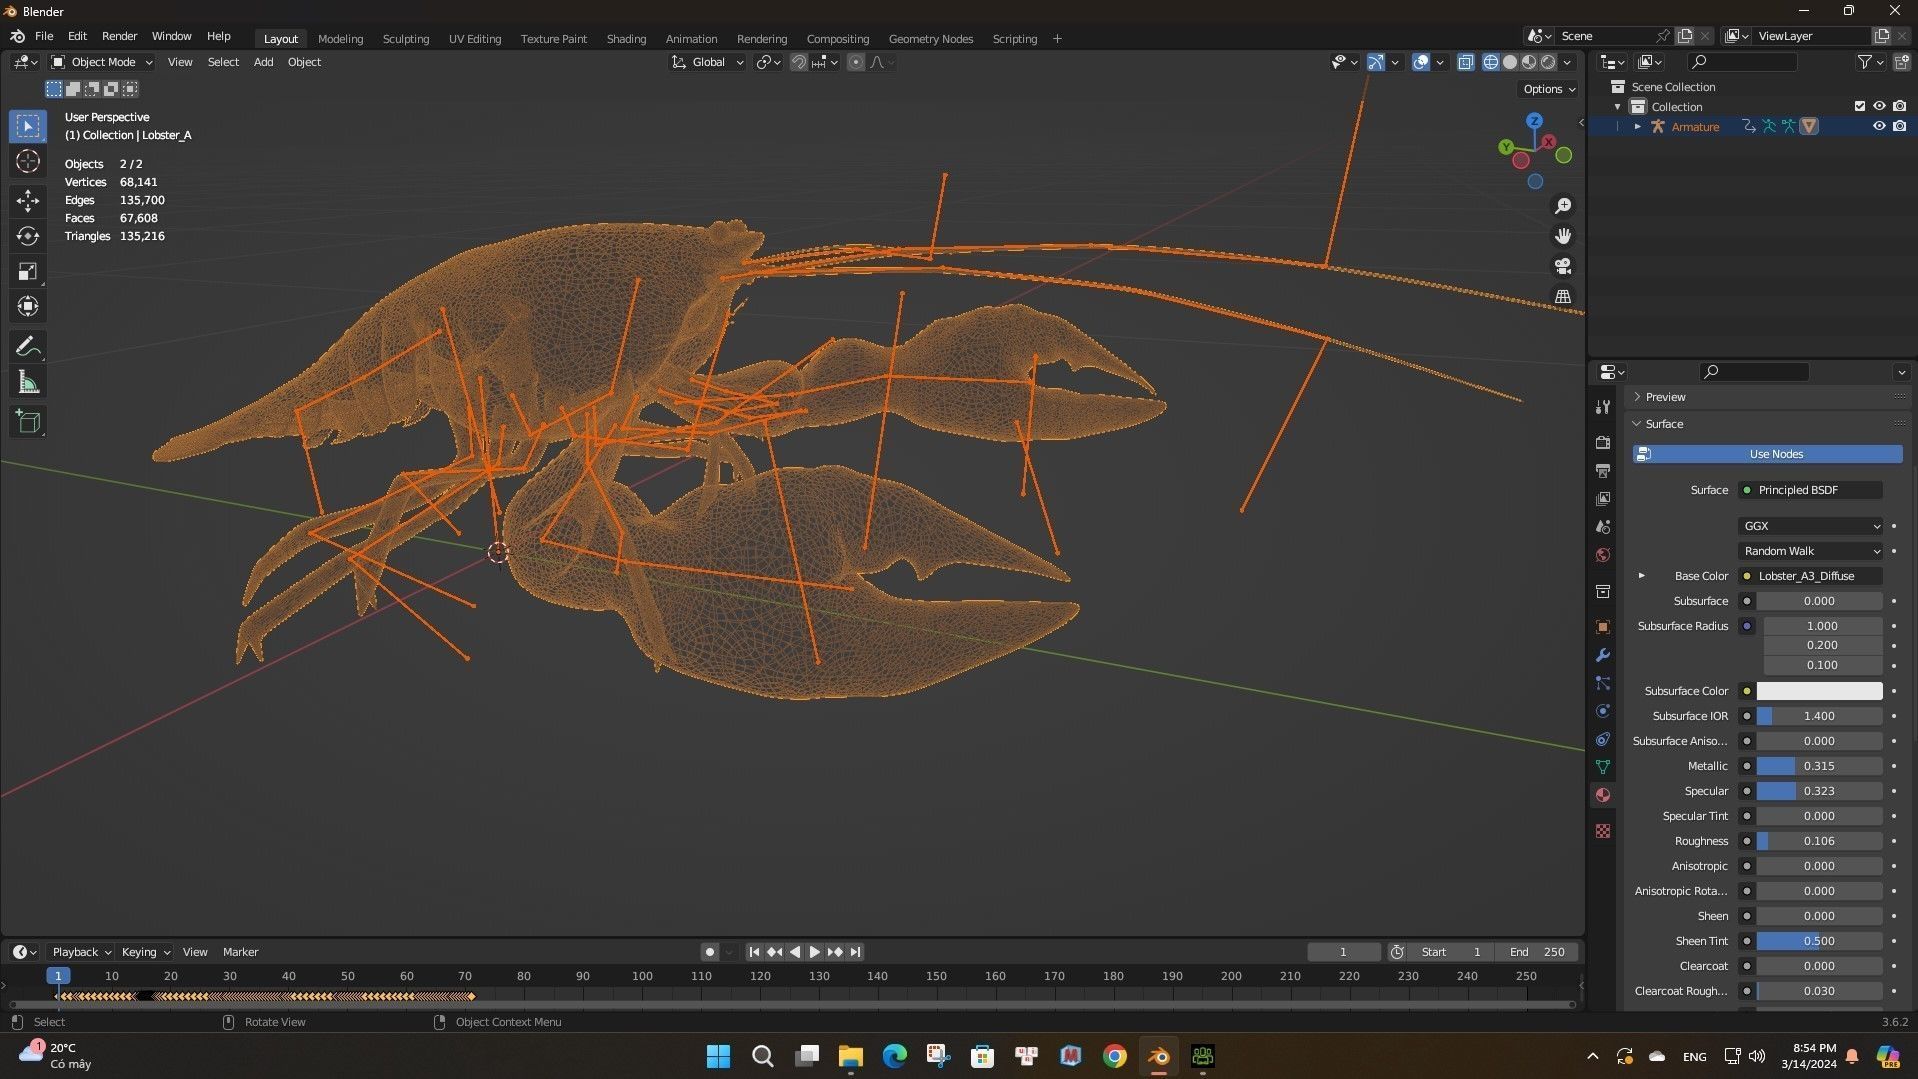Open the World properties tab
The image size is (1918, 1079).
tap(1603, 555)
